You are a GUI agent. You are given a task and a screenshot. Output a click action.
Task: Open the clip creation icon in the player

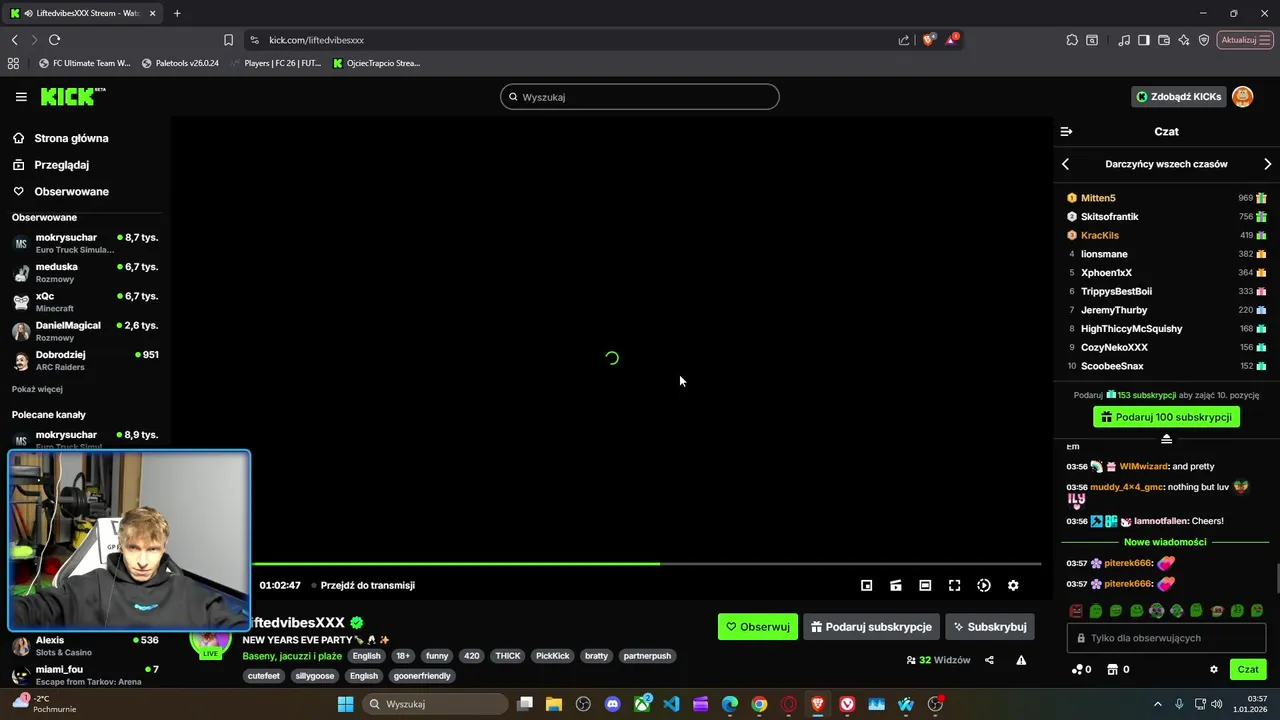(896, 586)
